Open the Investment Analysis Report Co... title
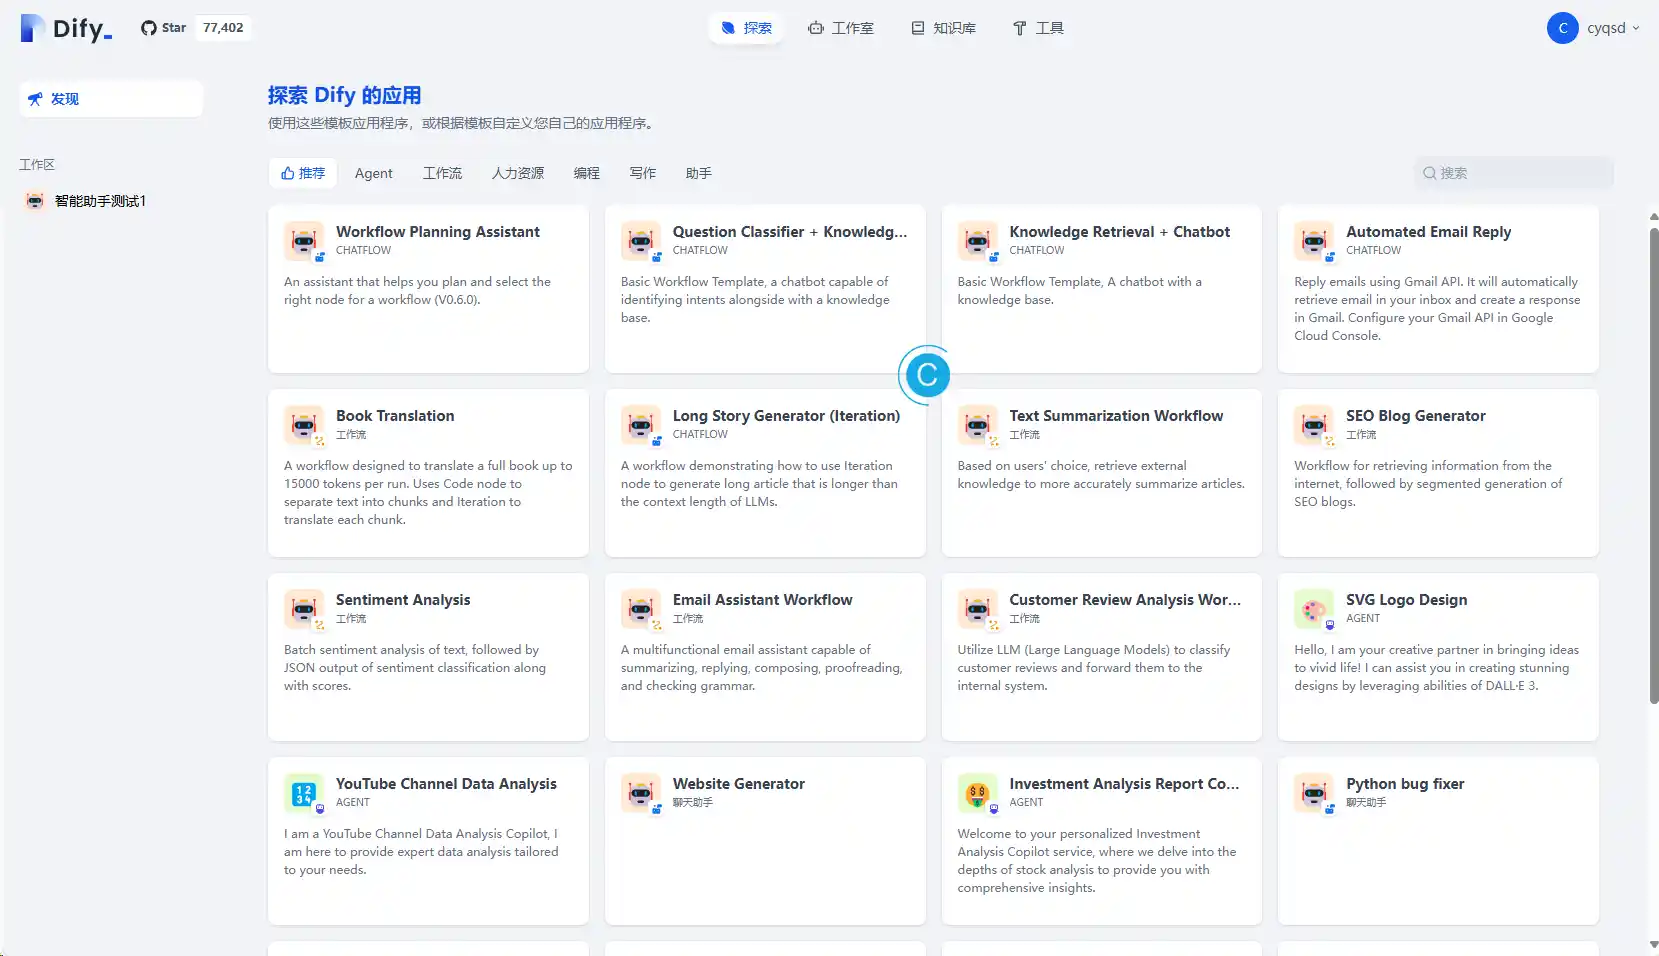 [1124, 784]
